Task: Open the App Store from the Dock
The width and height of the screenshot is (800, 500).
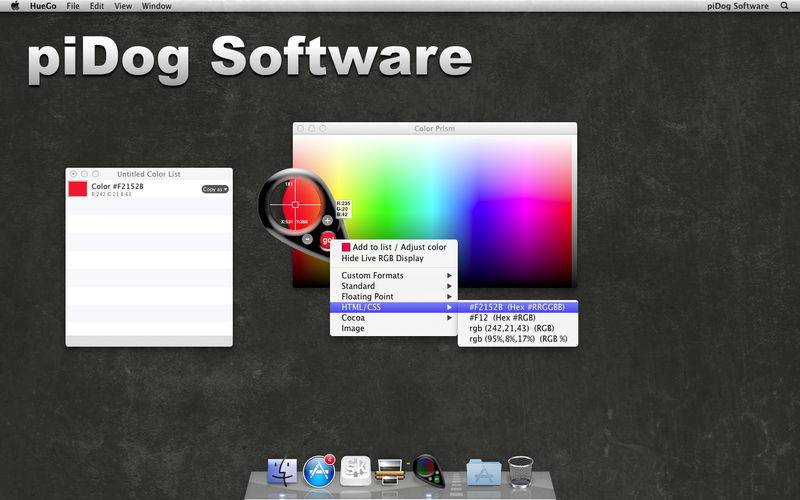Action: pos(319,471)
